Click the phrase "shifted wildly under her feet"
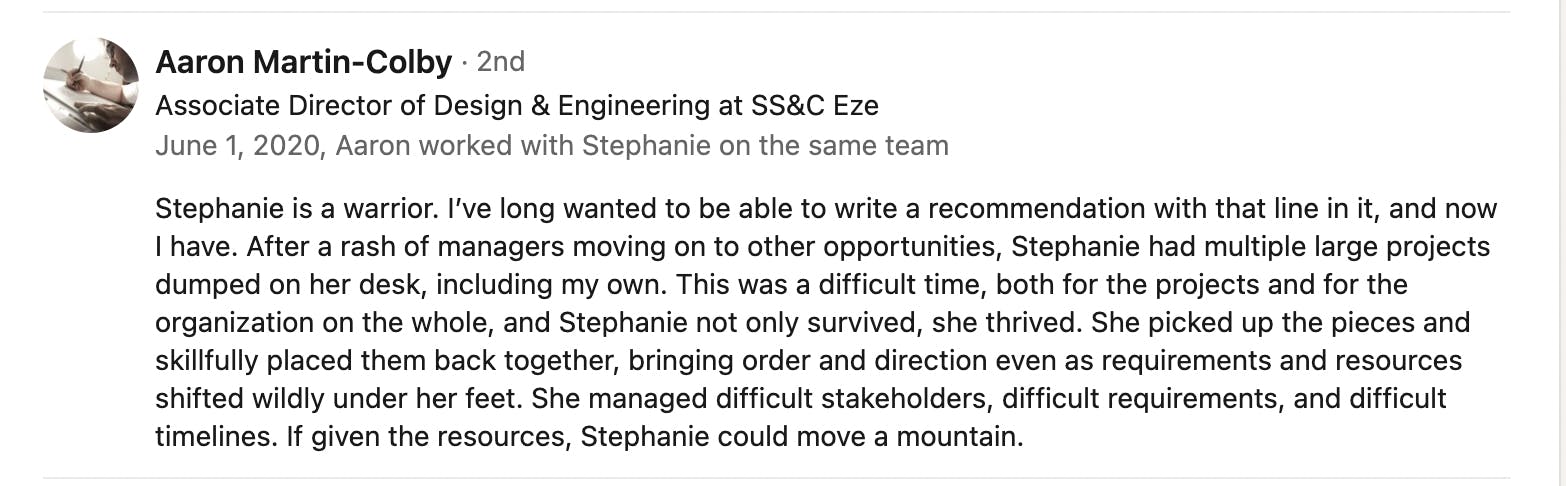1566x486 pixels. [335, 399]
